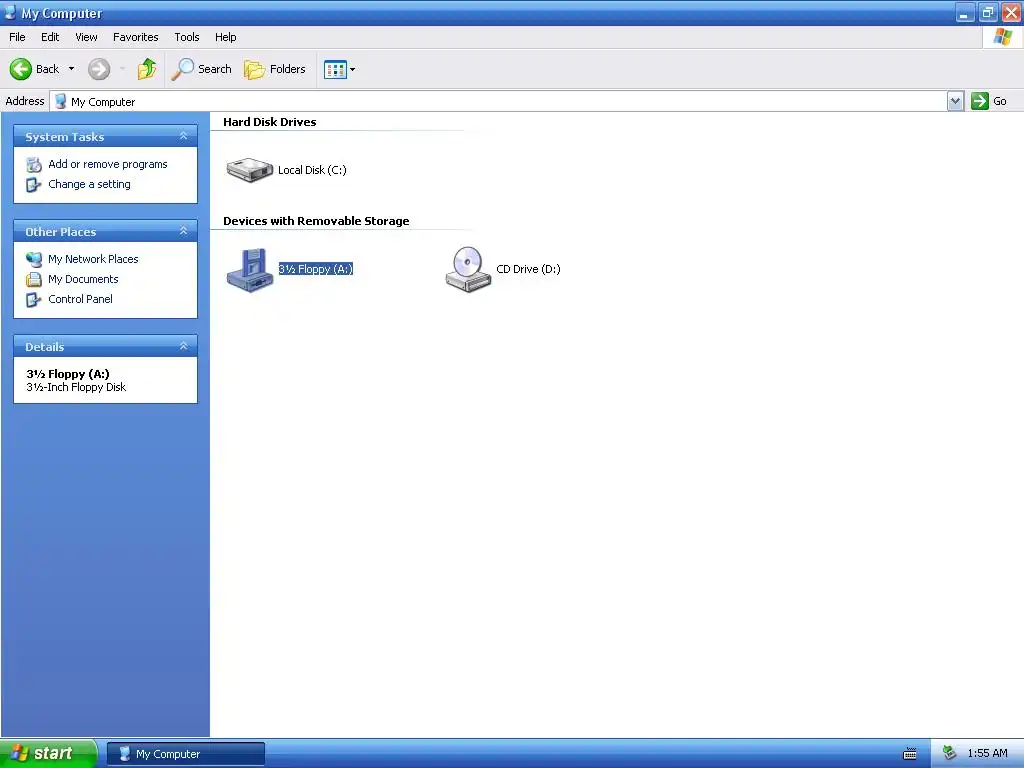The width and height of the screenshot is (1024, 768).
Task: Click the Control Panel icon
Action: point(33,300)
